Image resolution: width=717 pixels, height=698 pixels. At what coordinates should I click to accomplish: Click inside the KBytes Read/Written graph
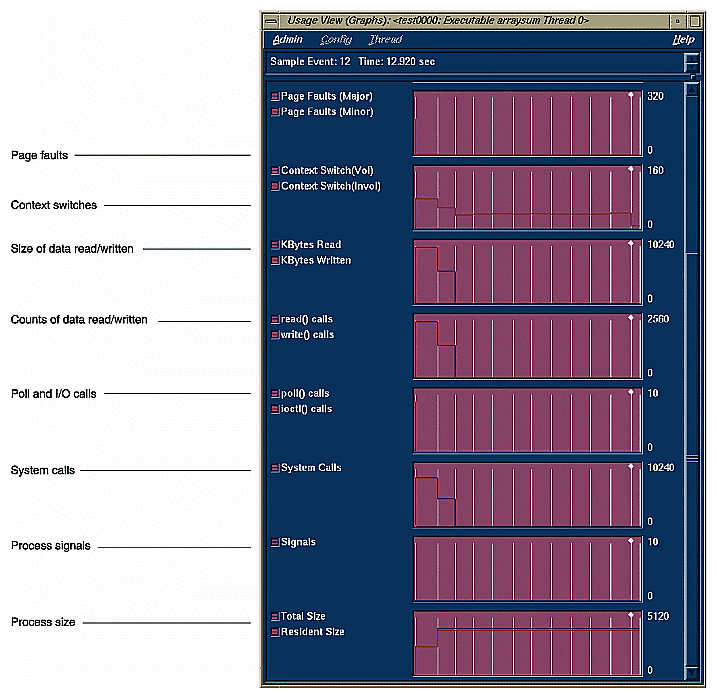click(x=528, y=272)
